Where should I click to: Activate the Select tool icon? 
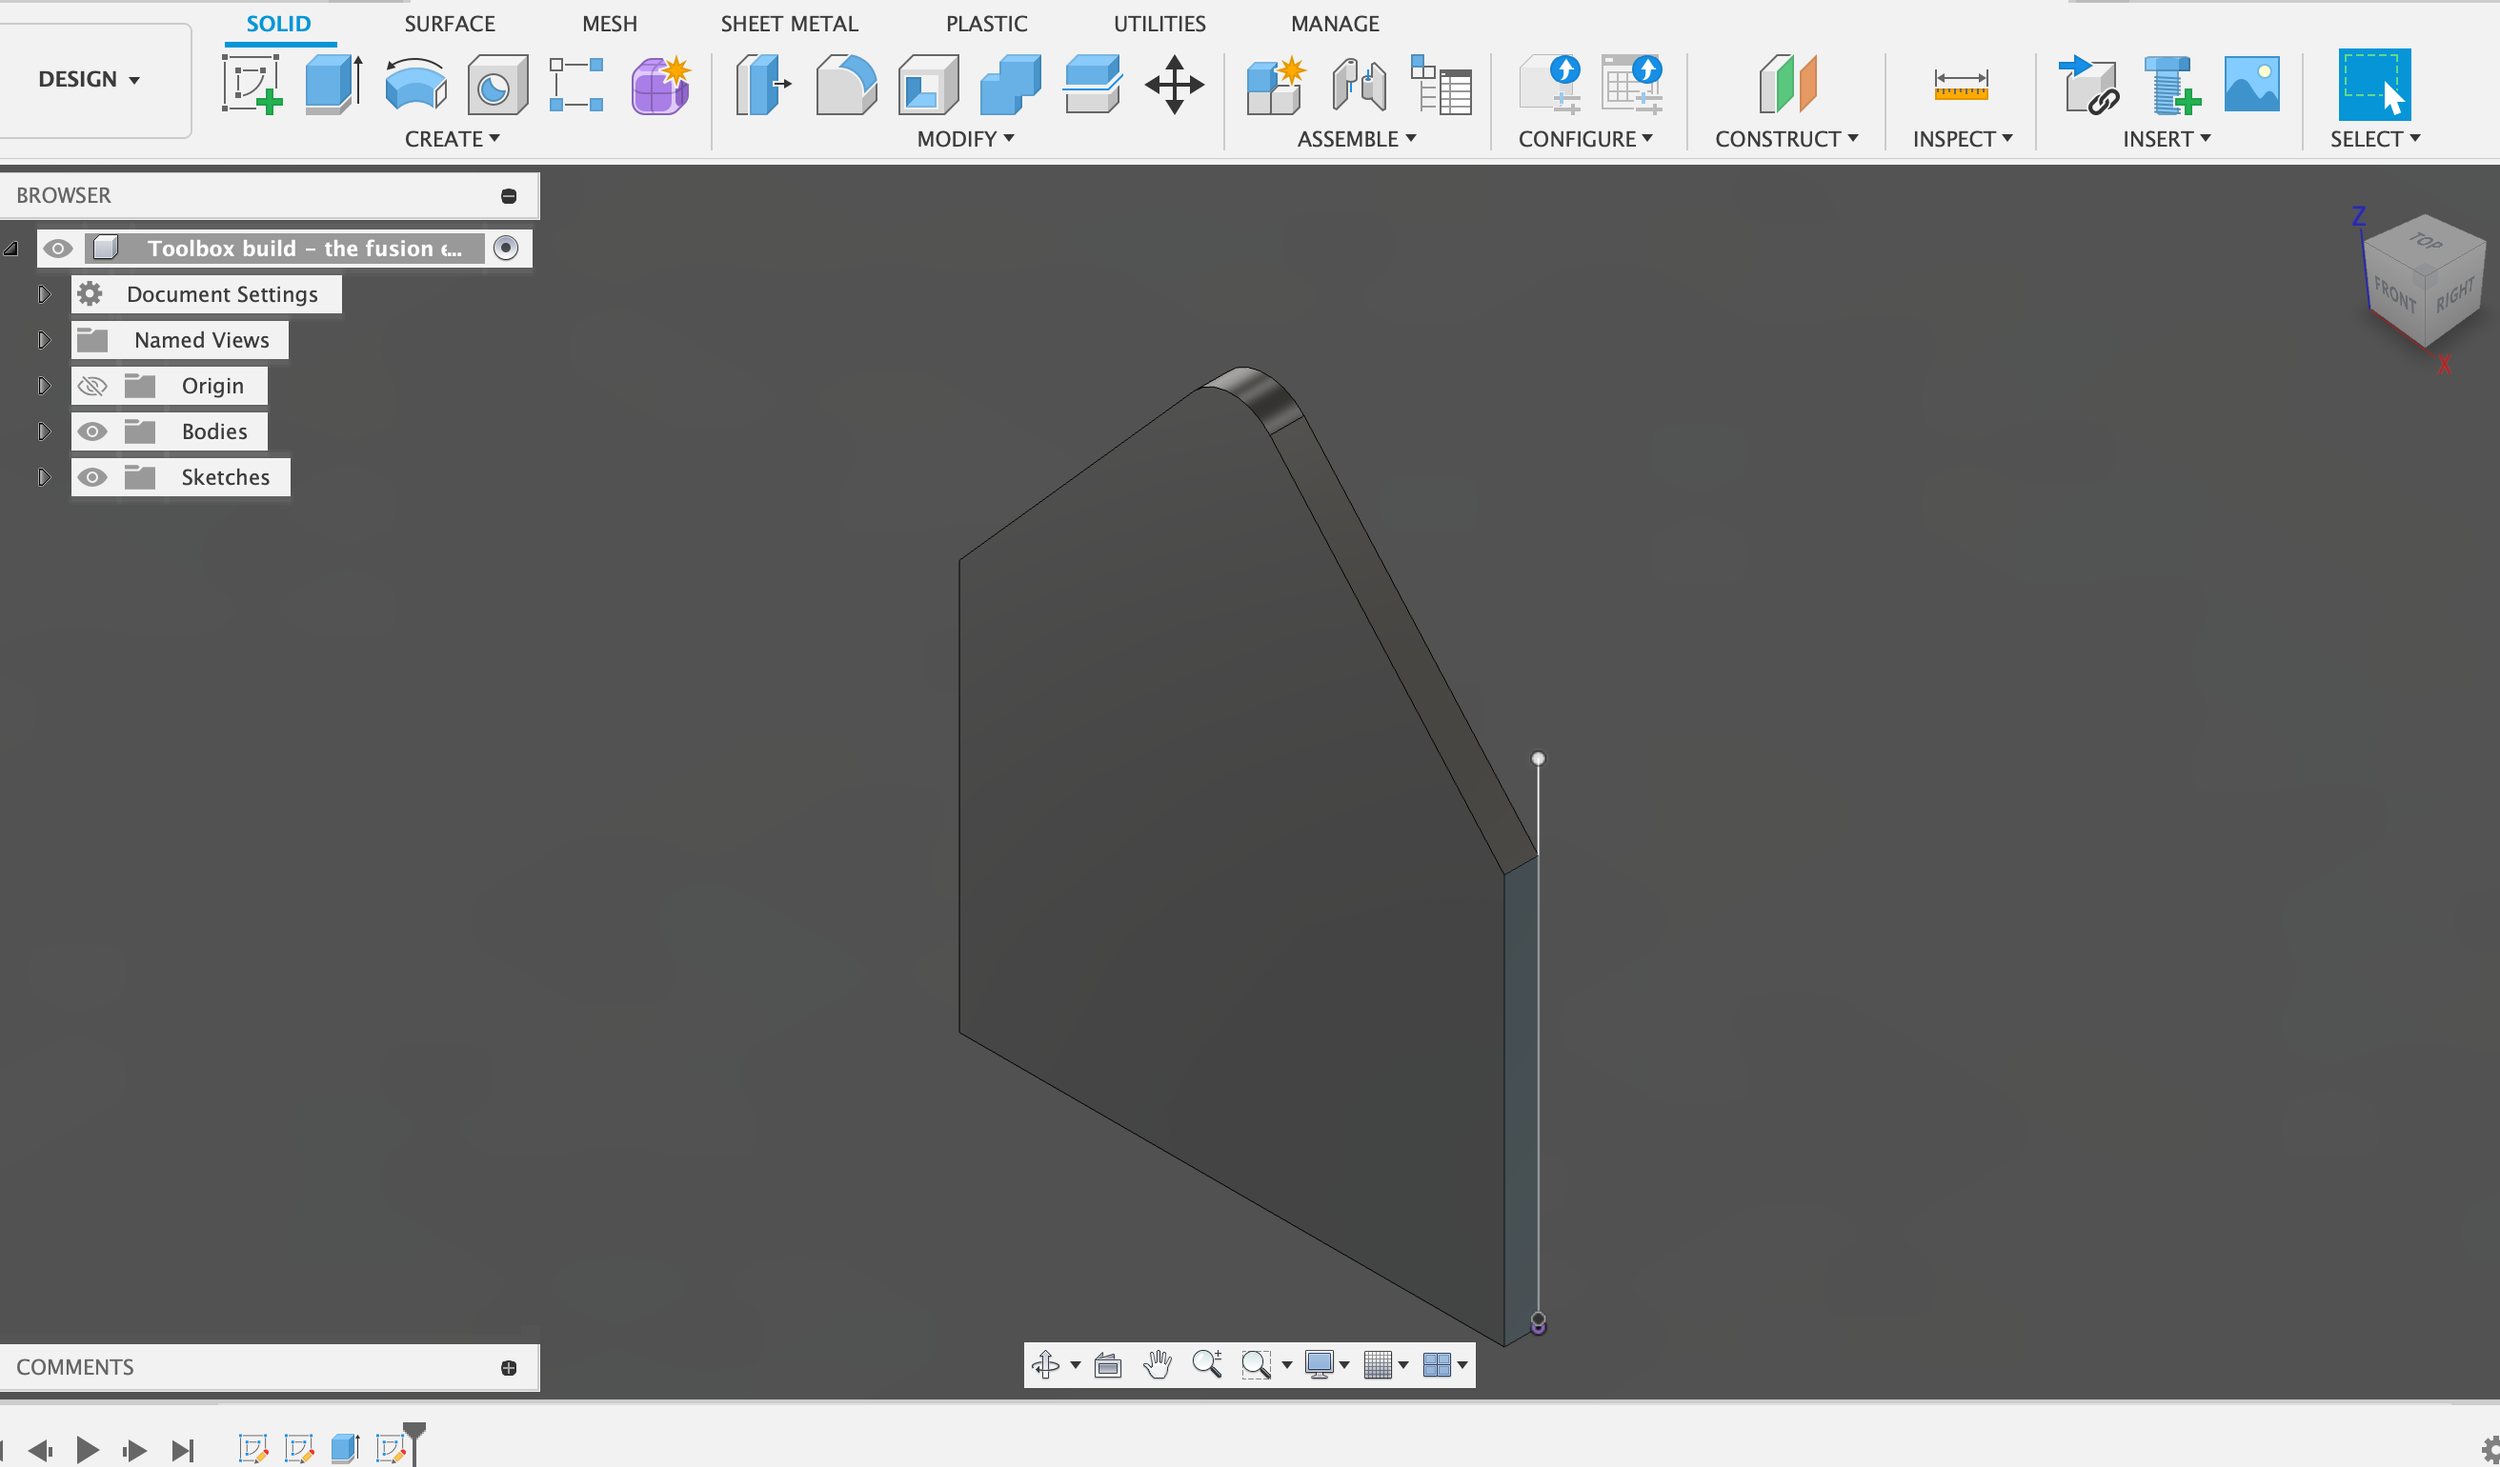click(2374, 85)
